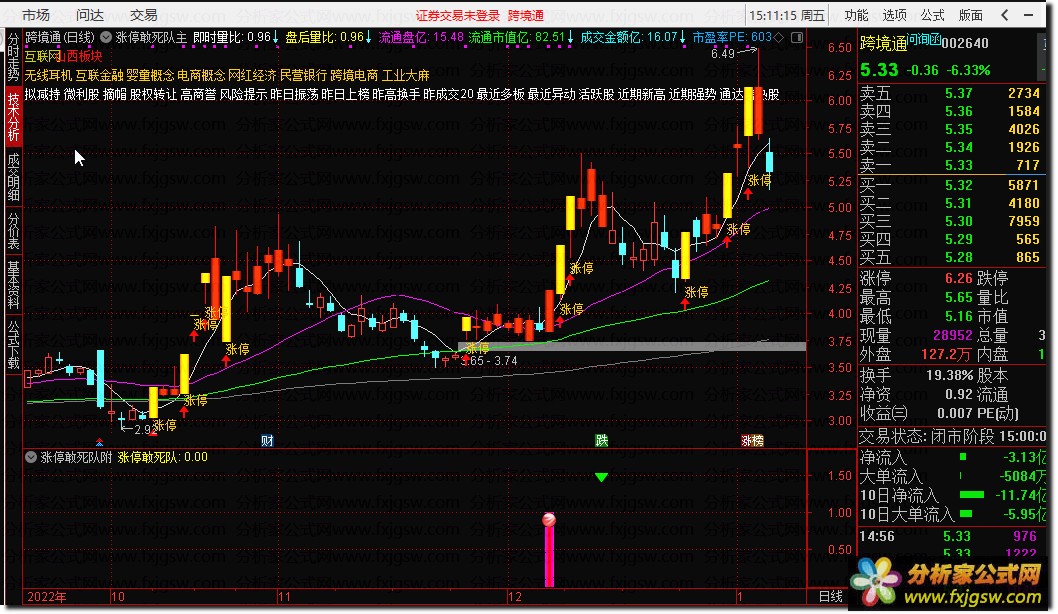Image resolution: width=1058 pixels, height=614 pixels.
Task: Click the 换手 value 19.38%
Action: (949, 376)
